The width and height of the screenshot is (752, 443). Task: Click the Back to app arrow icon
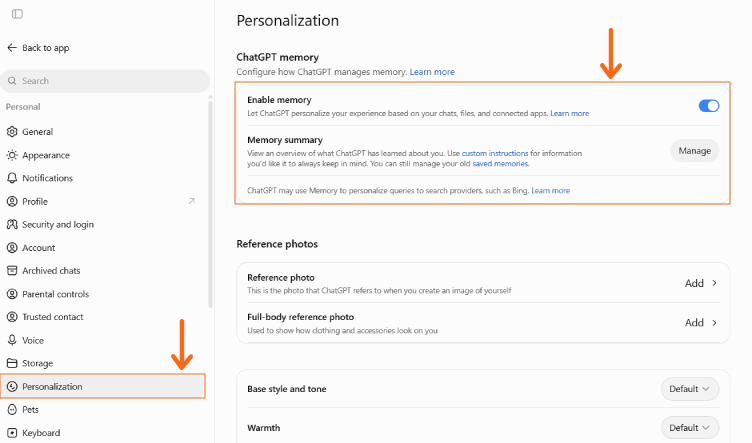coord(12,47)
